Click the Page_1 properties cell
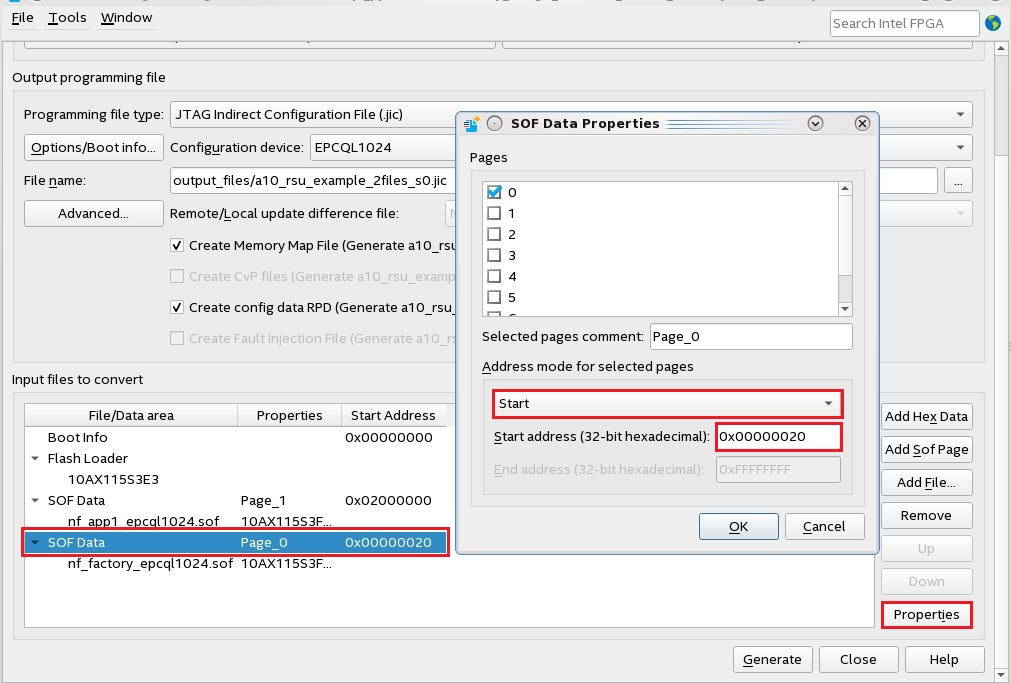 (263, 500)
